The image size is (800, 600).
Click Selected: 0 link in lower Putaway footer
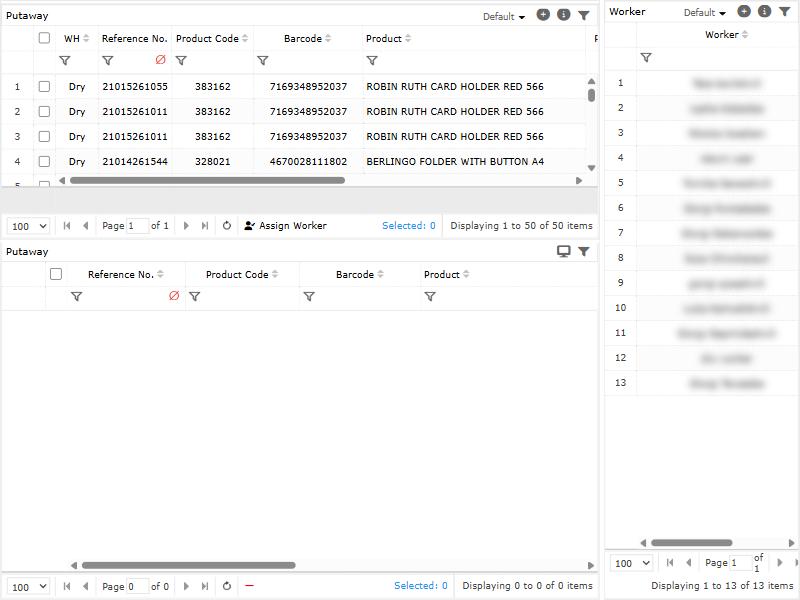point(420,586)
